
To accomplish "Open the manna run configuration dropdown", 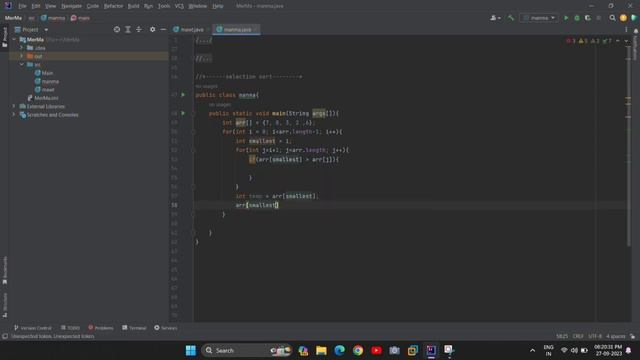I will point(539,18).
